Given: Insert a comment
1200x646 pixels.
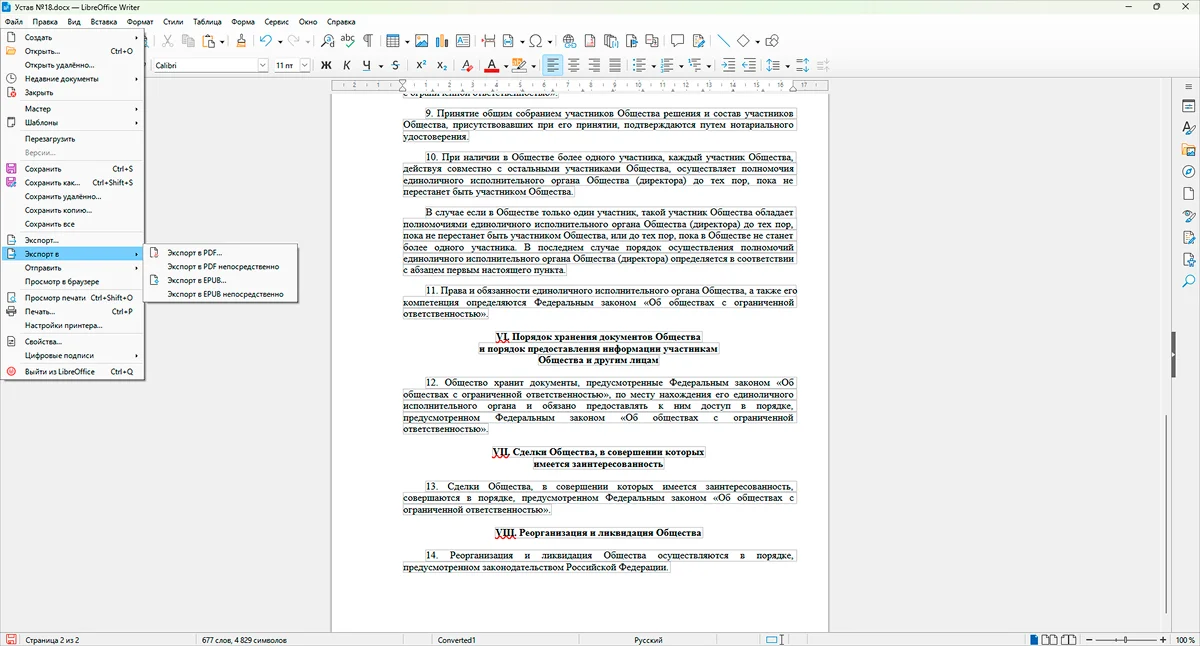Looking at the screenshot, I should click(x=677, y=41).
